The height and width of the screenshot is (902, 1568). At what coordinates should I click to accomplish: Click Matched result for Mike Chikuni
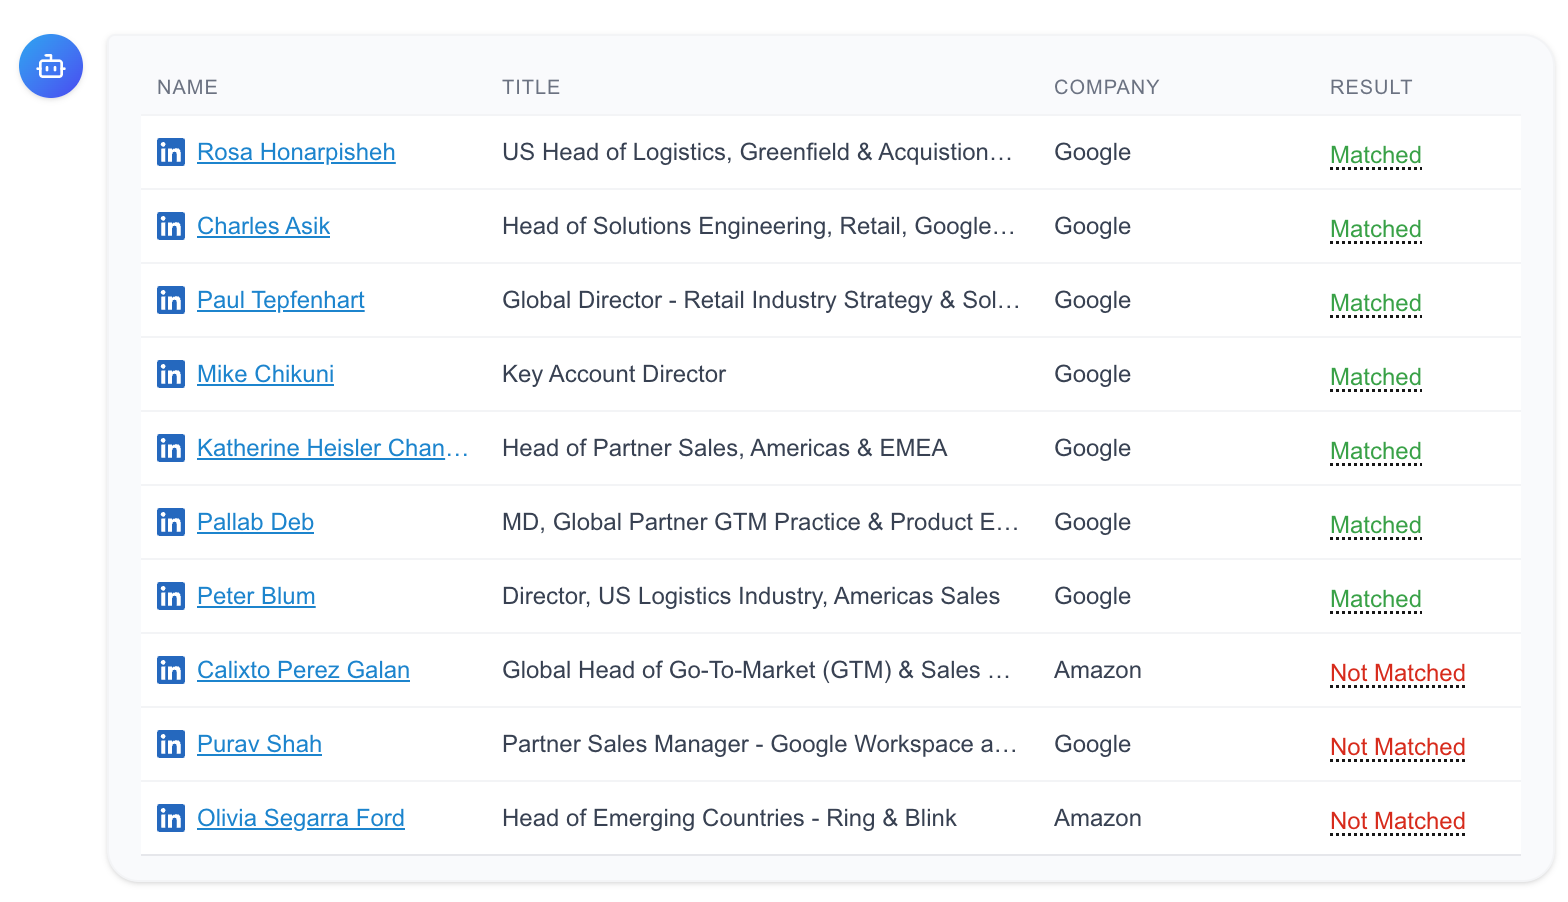point(1376,377)
